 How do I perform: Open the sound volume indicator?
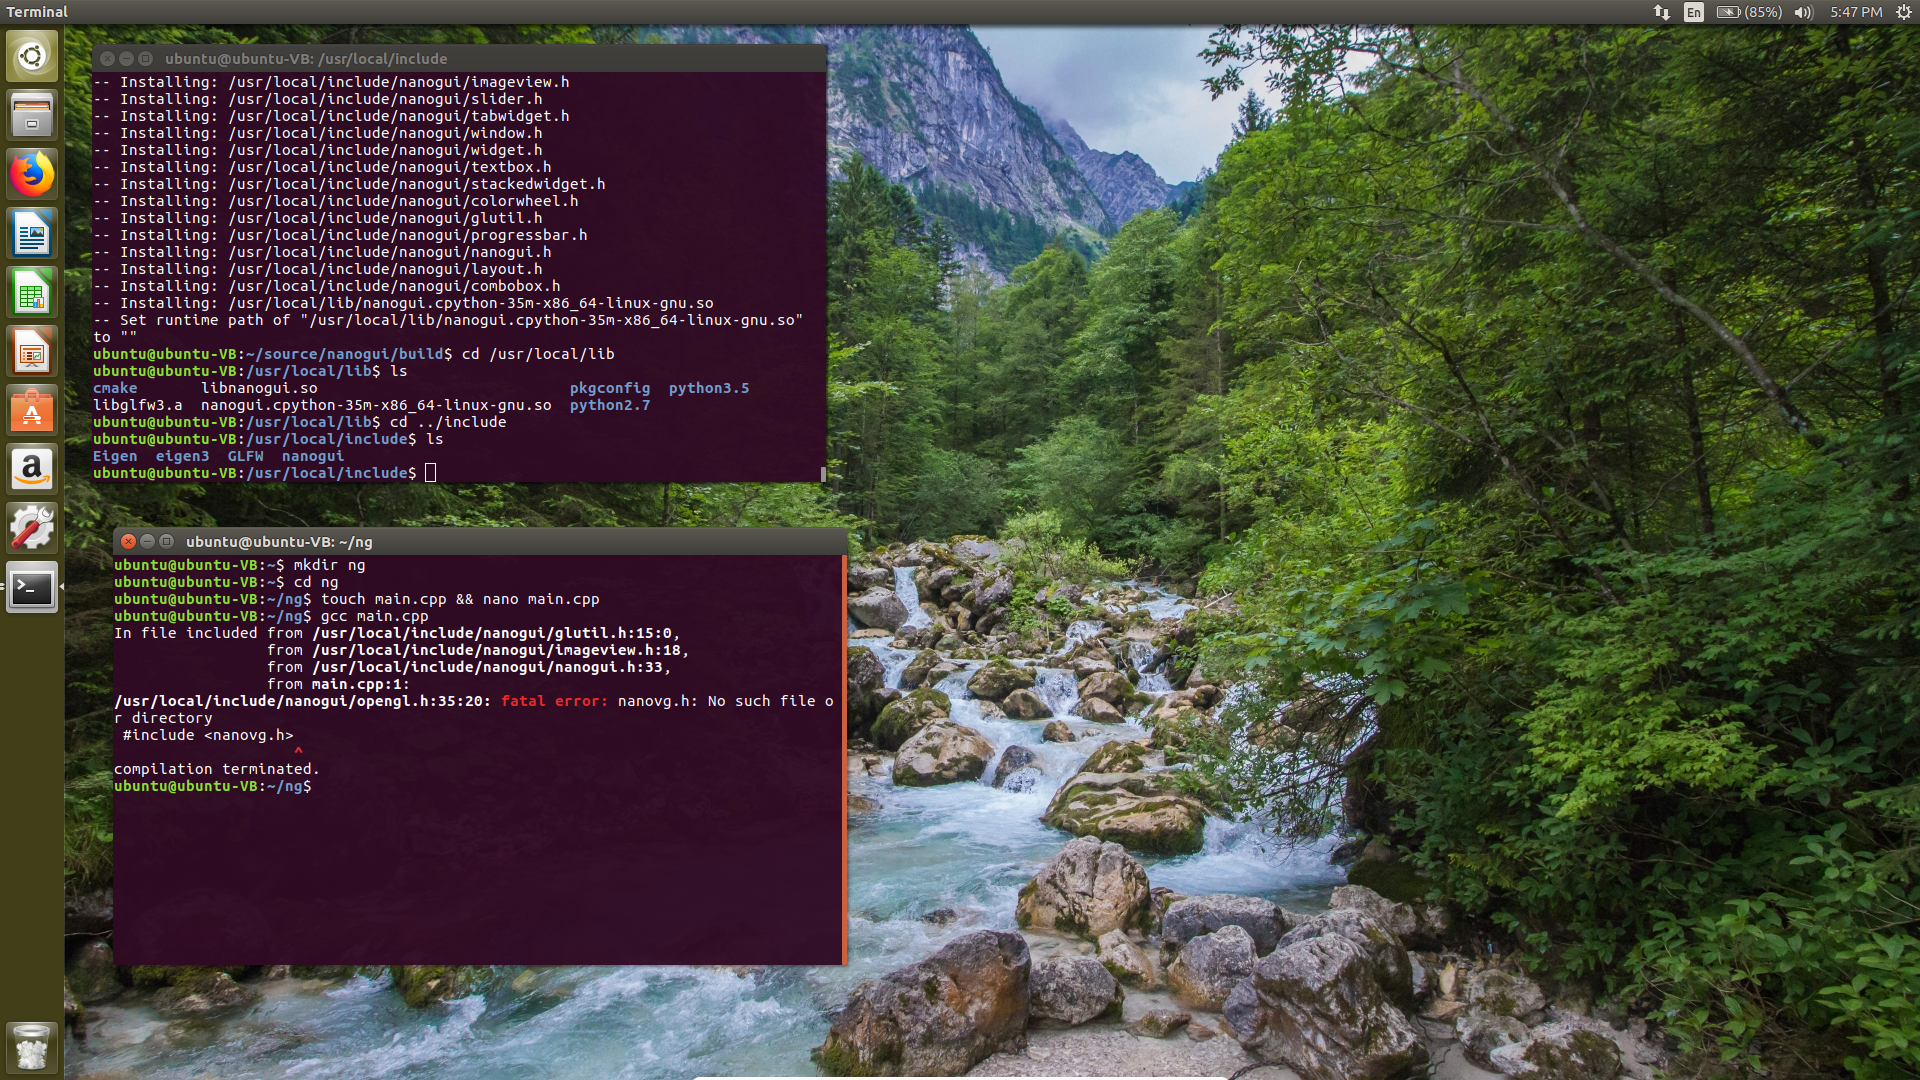[x=1803, y=12]
